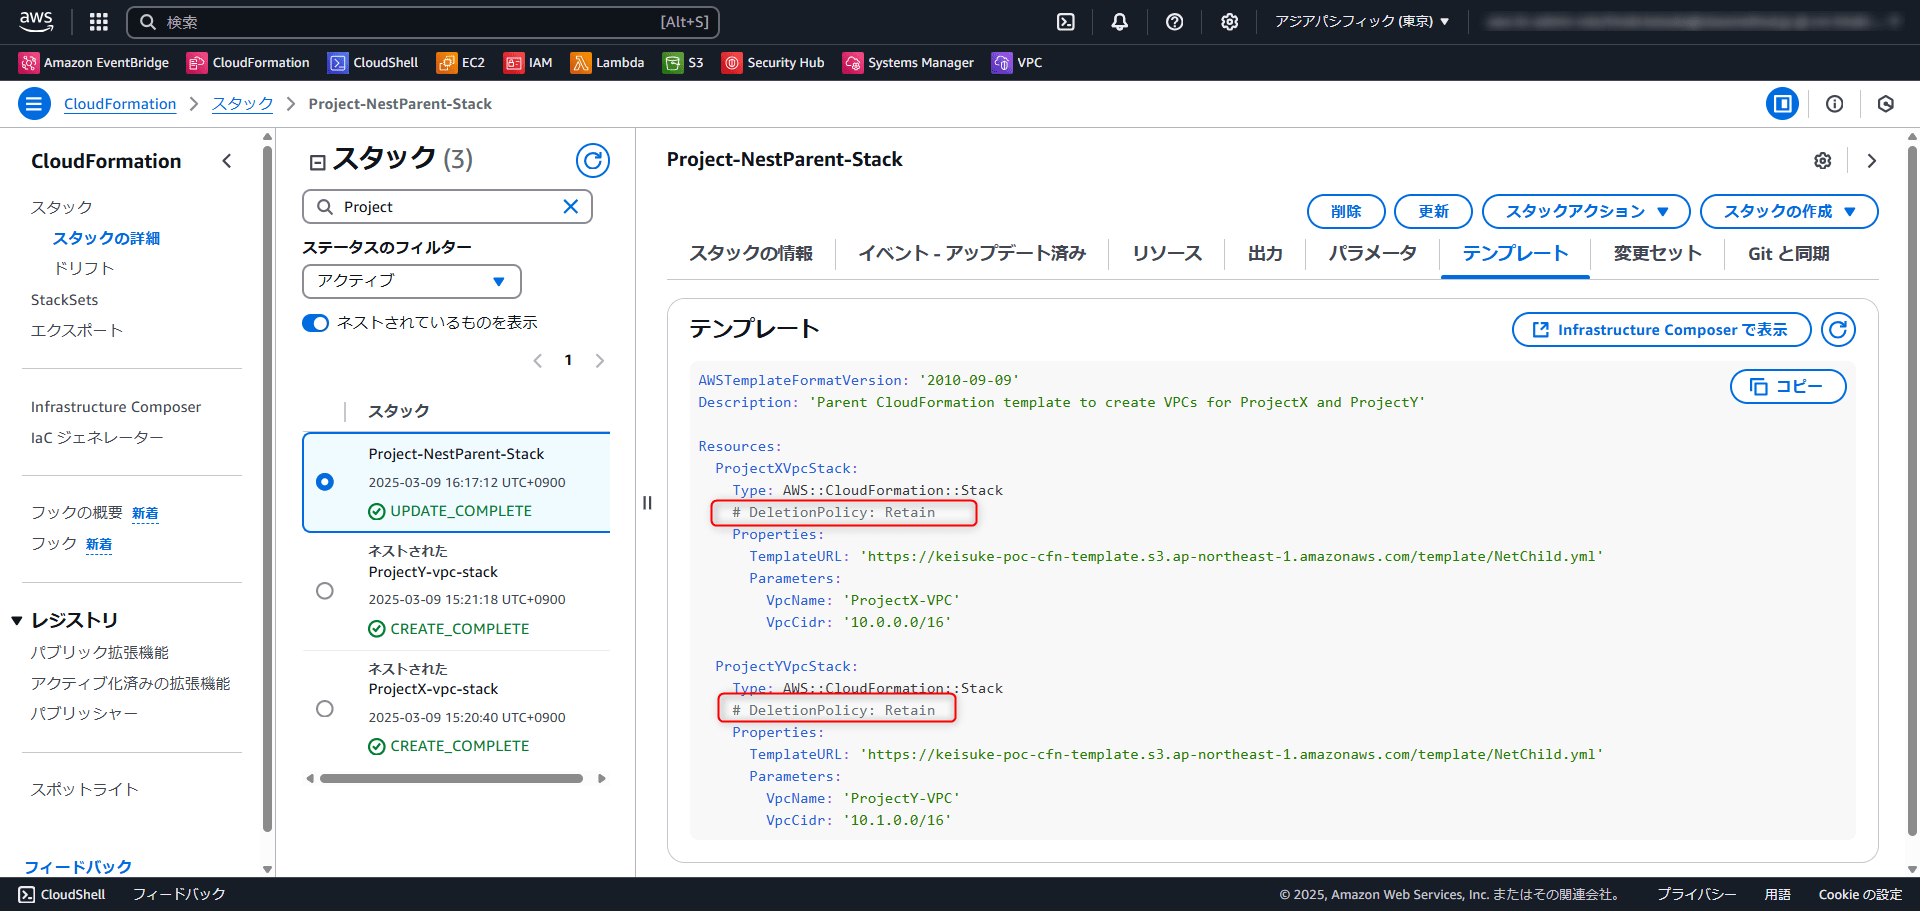Open CloudFormation favorites shortcut

click(248, 62)
